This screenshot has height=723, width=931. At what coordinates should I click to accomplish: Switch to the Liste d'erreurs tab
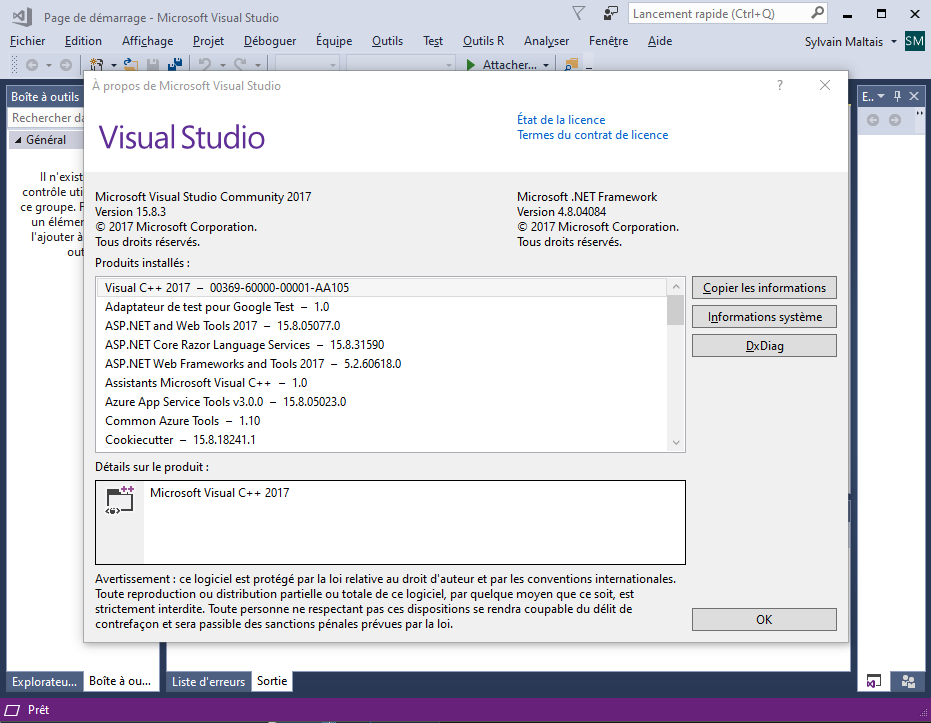[208, 682]
